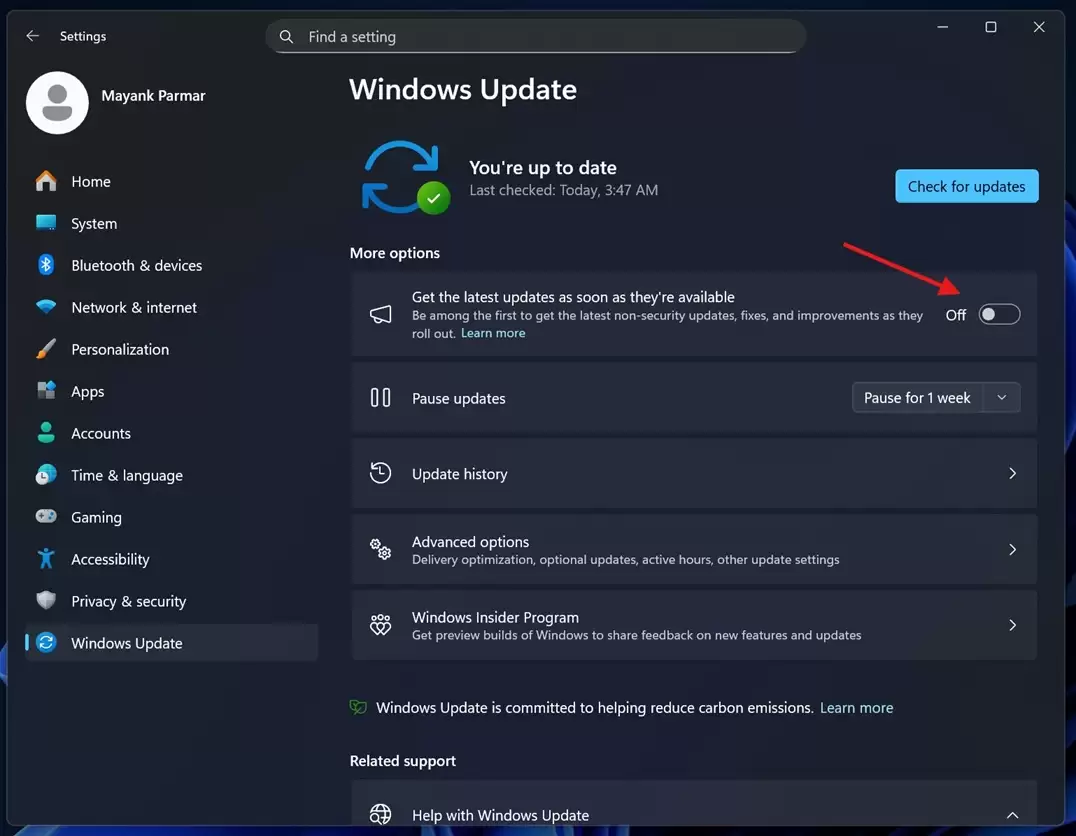Enable getting latest updates as soon as available
1076x836 pixels.
tap(999, 314)
